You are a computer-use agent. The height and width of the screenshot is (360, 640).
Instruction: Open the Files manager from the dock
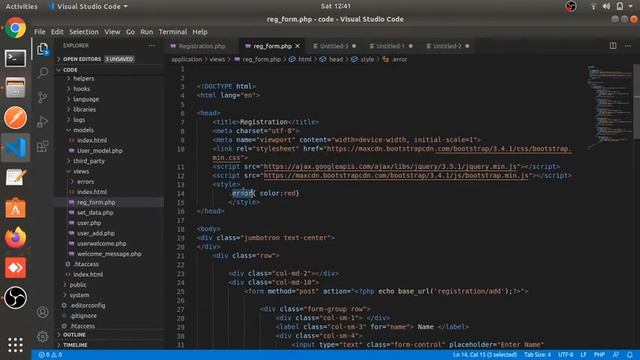[16, 88]
